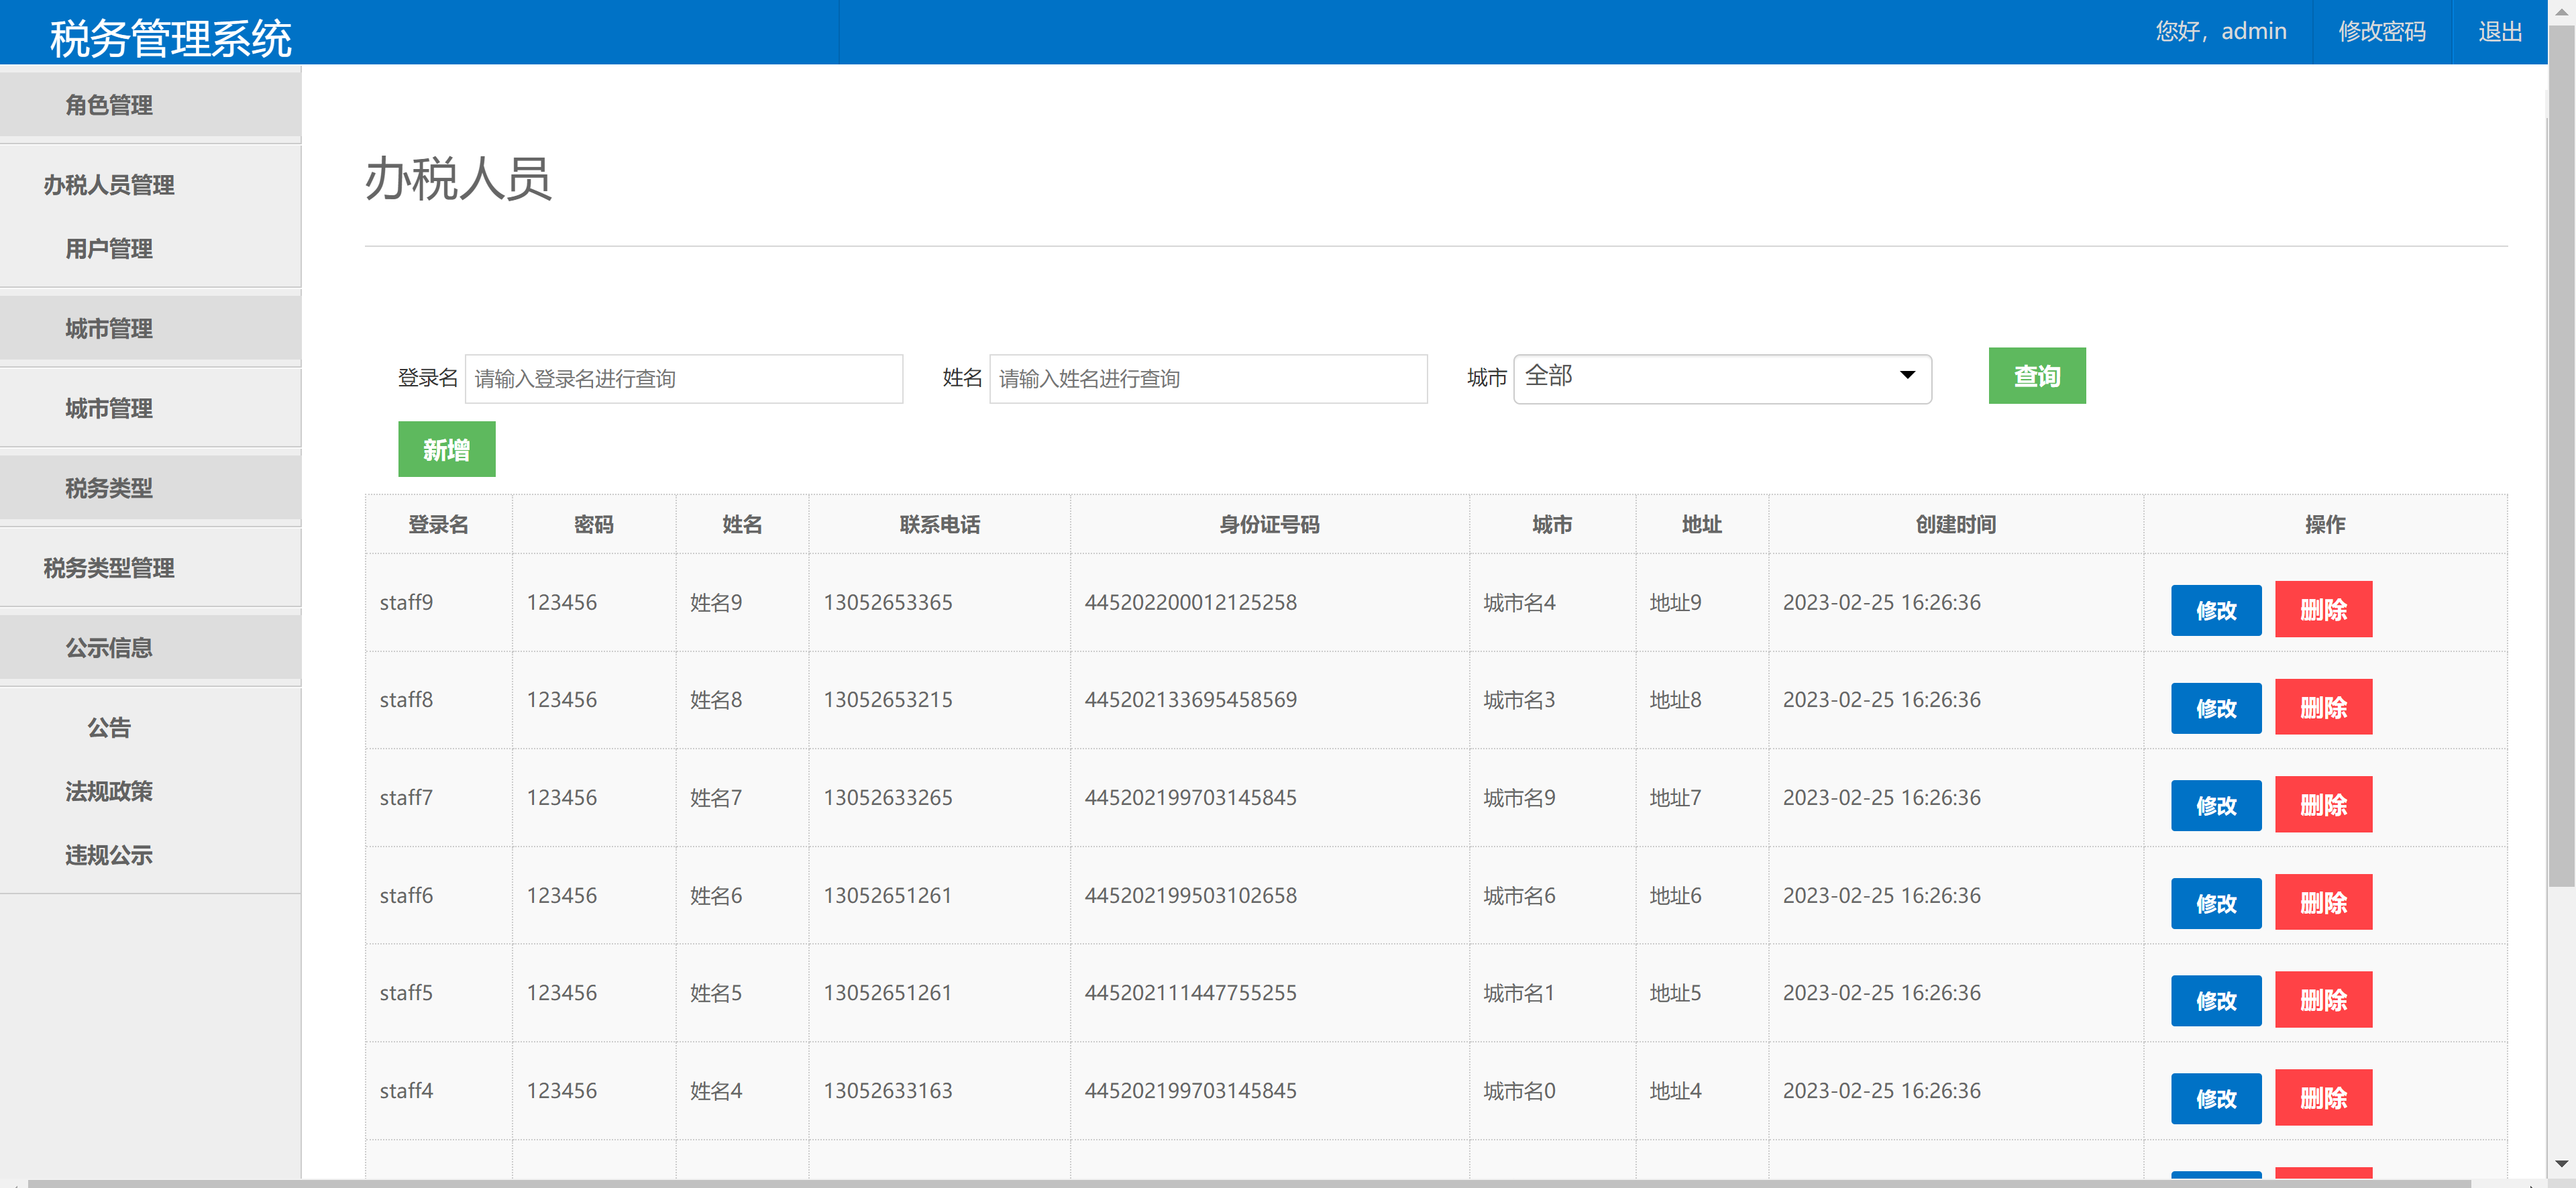Click 修改 for user staff9
Image resolution: width=2576 pixels, height=1188 pixels.
(2216, 609)
